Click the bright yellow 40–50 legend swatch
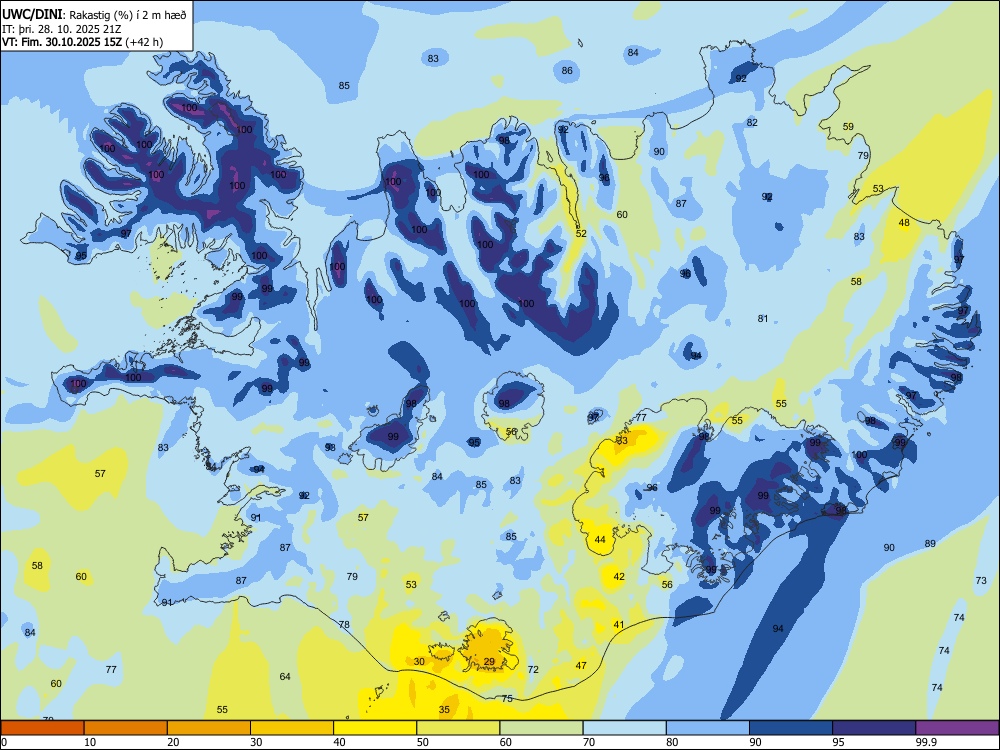This screenshot has height=750, width=1000. pos(375,728)
